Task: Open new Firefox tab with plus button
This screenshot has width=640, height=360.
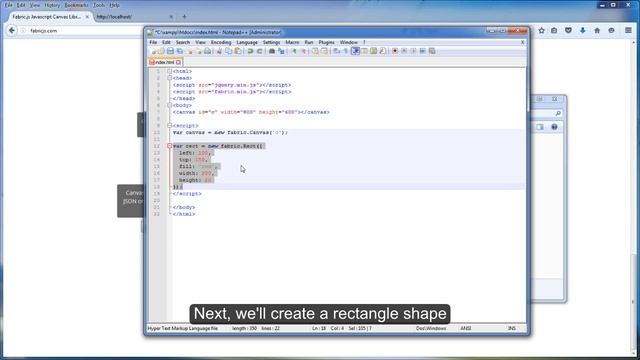Action: click(x=184, y=17)
